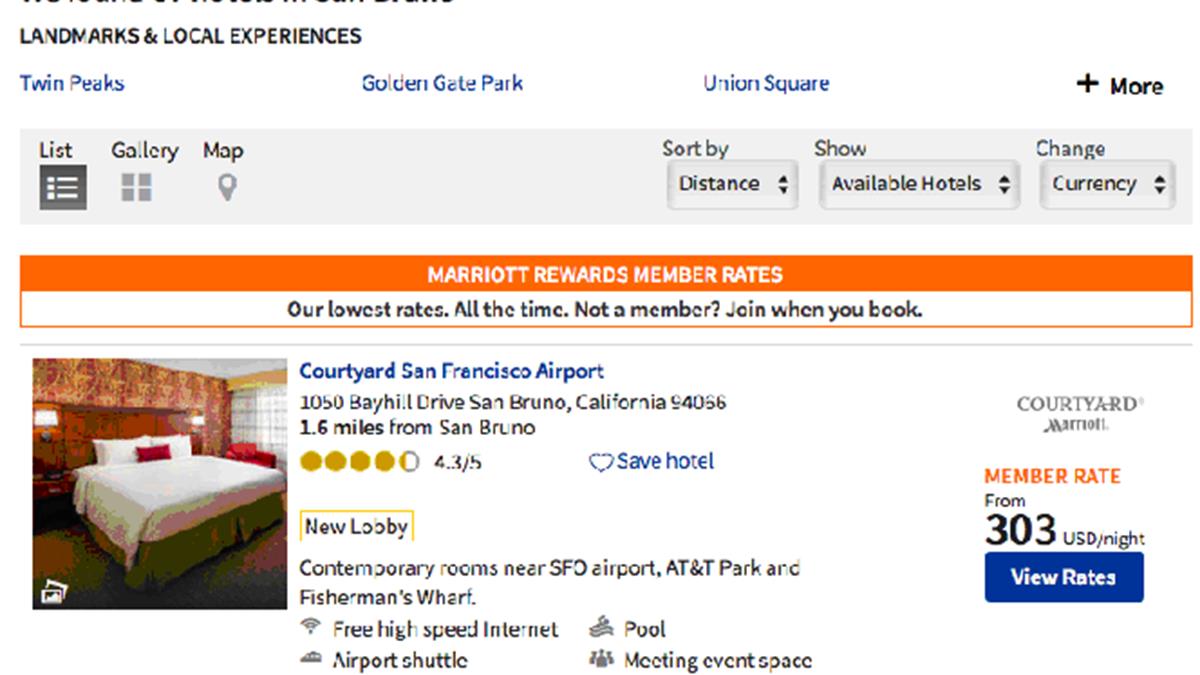Select the Gallery view tab label
The height and width of the screenshot is (675, 1200).
point(145,150)
